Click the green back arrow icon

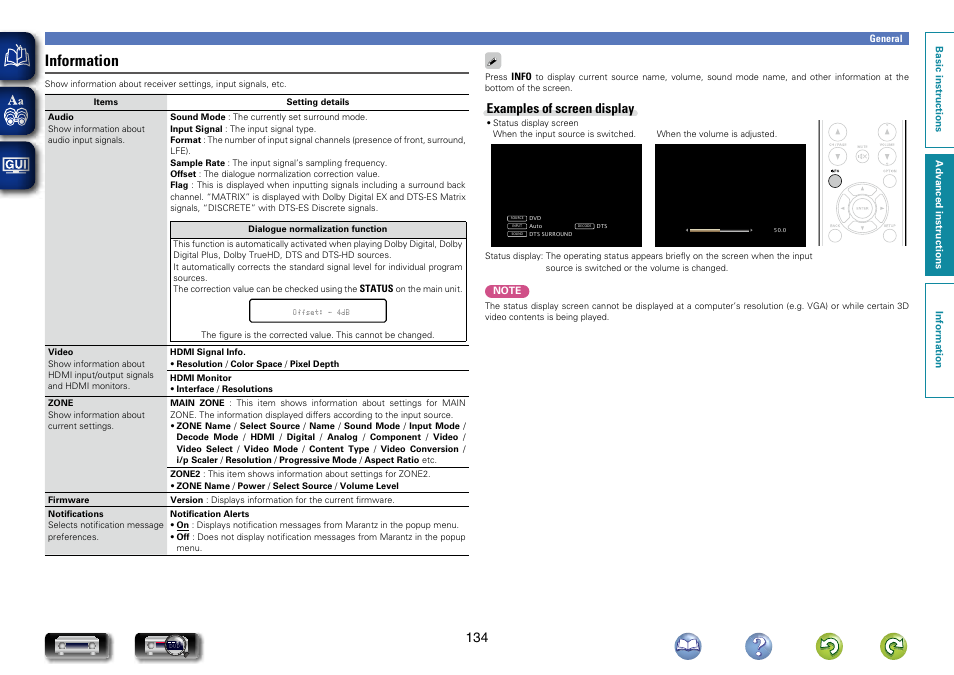tap(829, 646)
